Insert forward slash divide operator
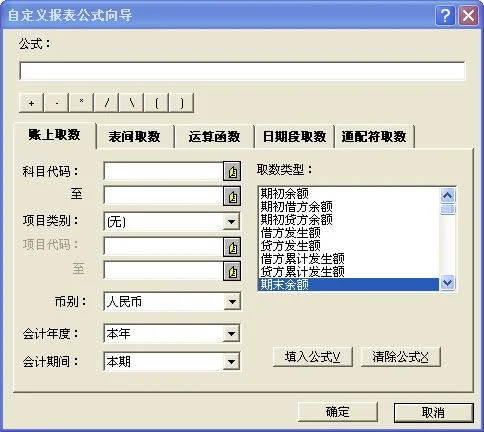Viewport: 484px width, 432px height. 107,103
